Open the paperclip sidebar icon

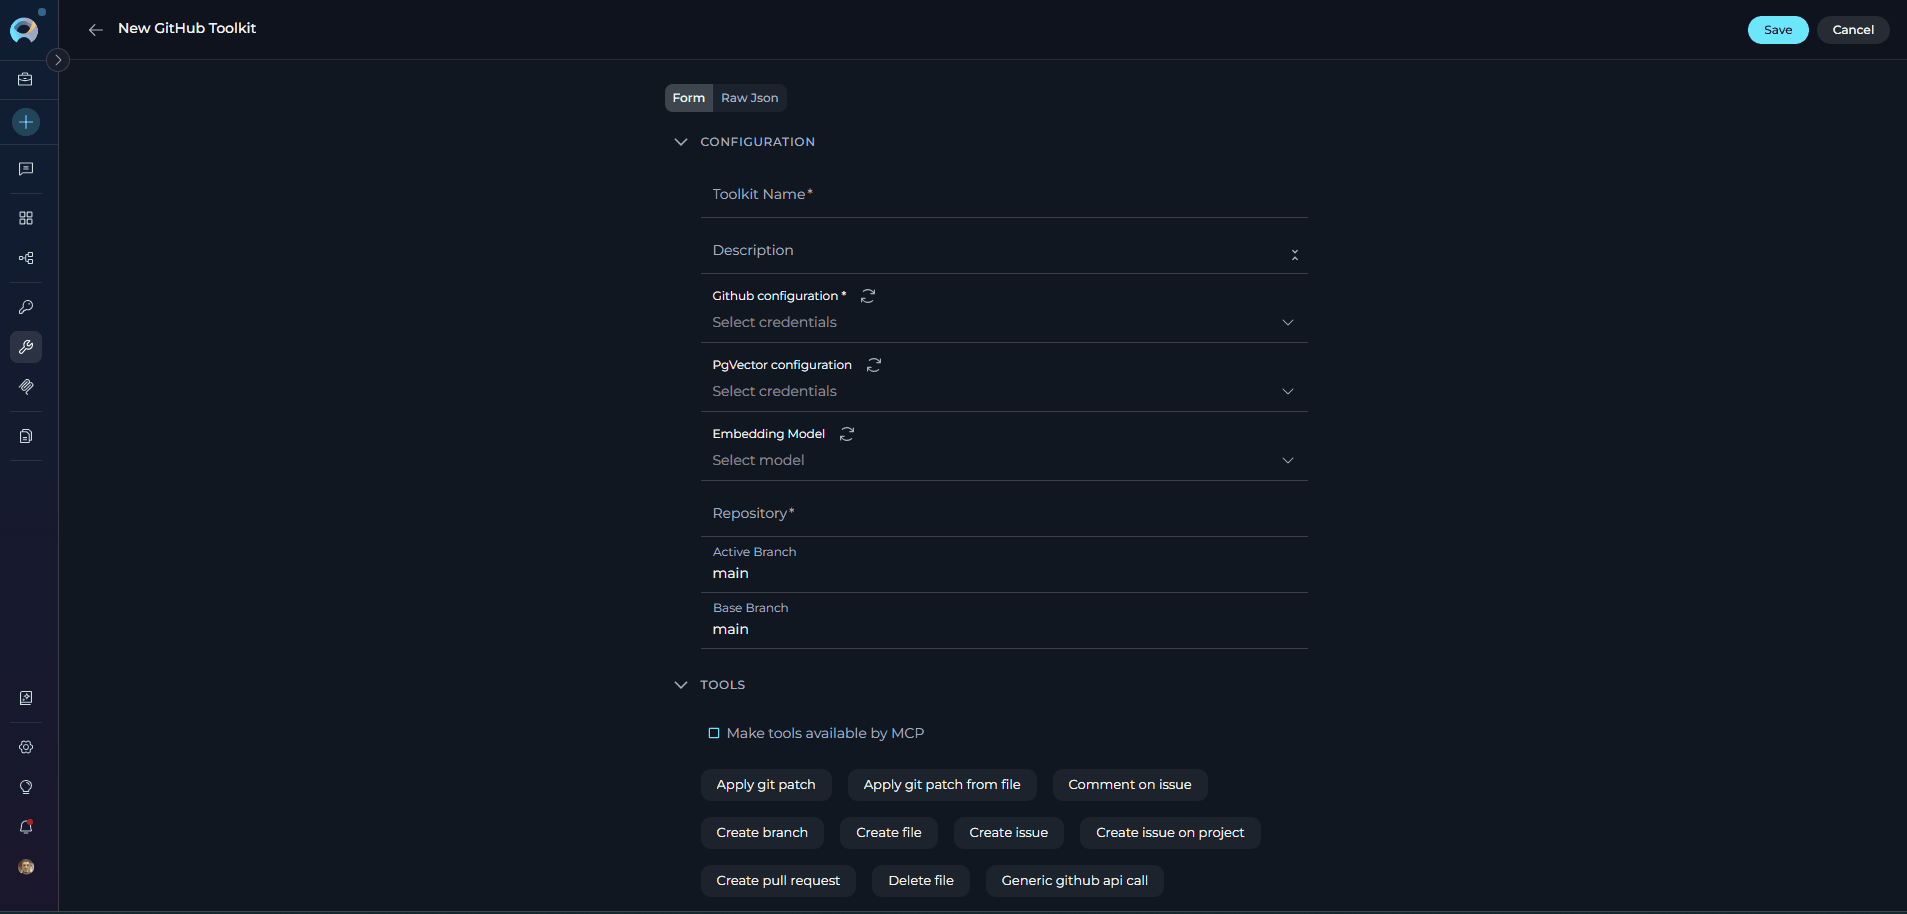click(x=26, y=387)
